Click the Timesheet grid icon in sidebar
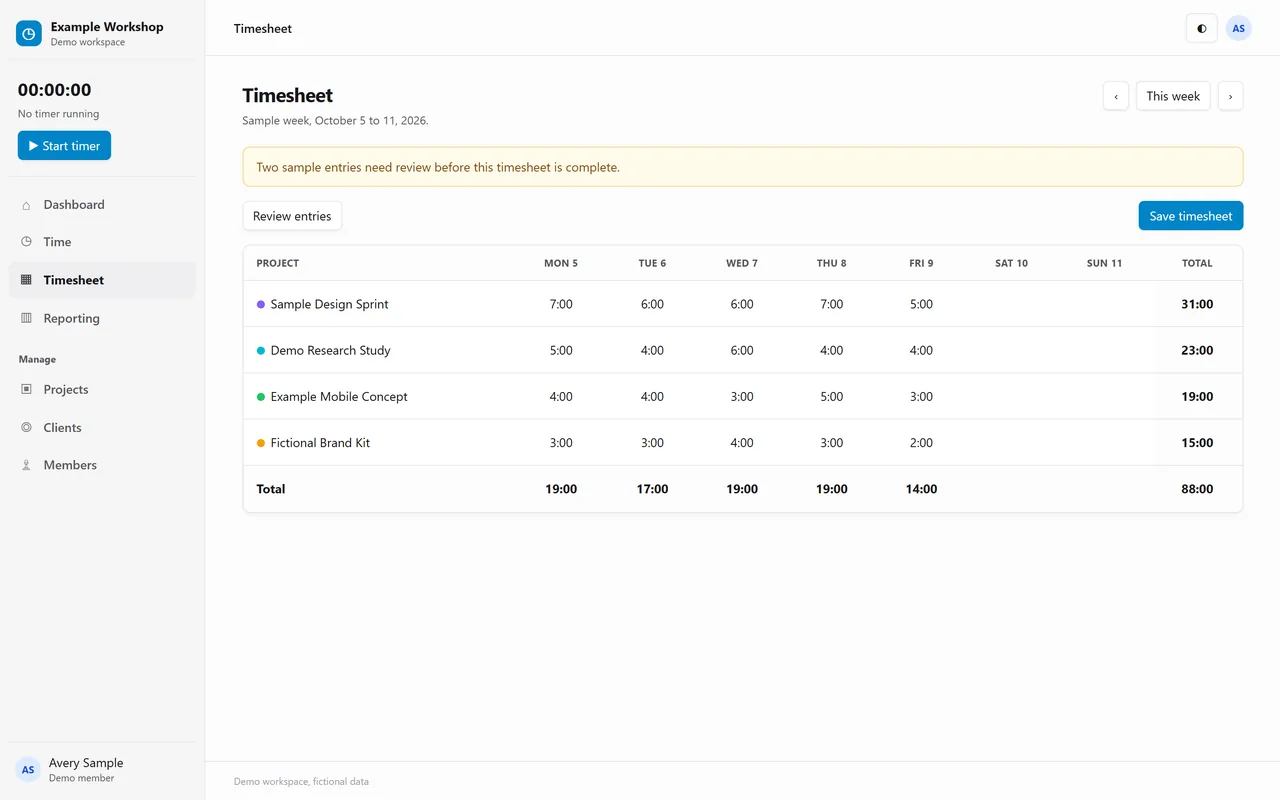 26,280
